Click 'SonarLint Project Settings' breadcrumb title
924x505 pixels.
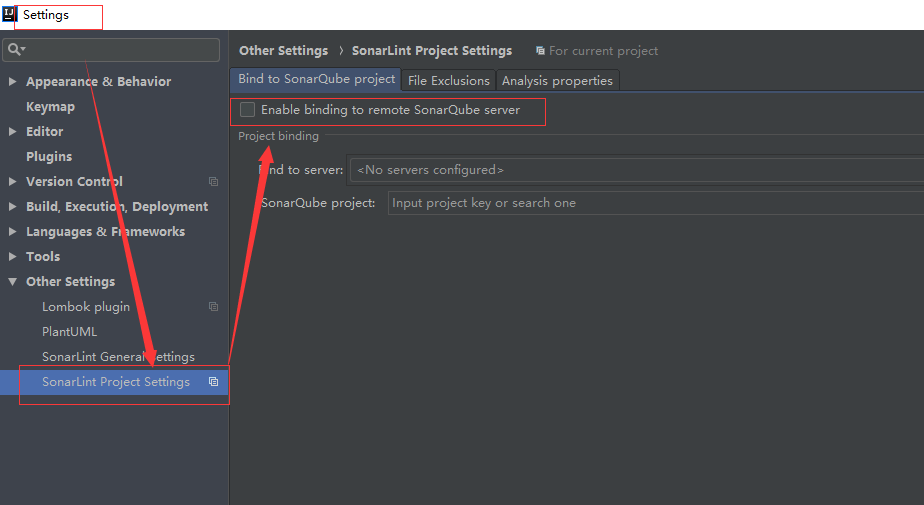(x=432, y=51)
